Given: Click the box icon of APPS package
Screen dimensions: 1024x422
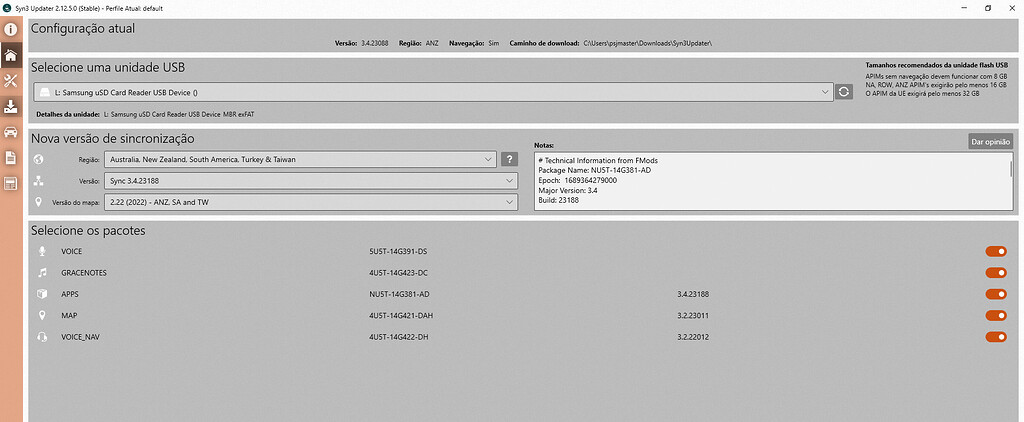Looking at the screenshot, I should (42, 295).
